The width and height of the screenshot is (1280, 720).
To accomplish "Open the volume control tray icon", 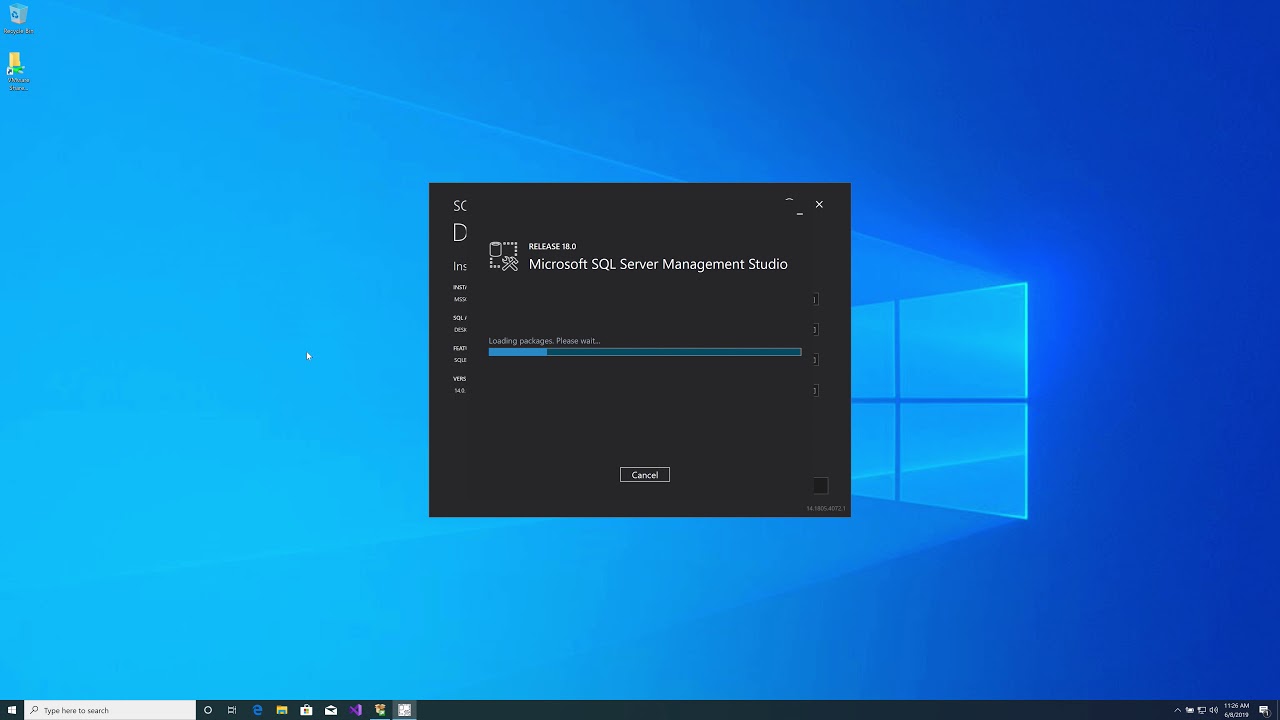I will point(1214,710).
